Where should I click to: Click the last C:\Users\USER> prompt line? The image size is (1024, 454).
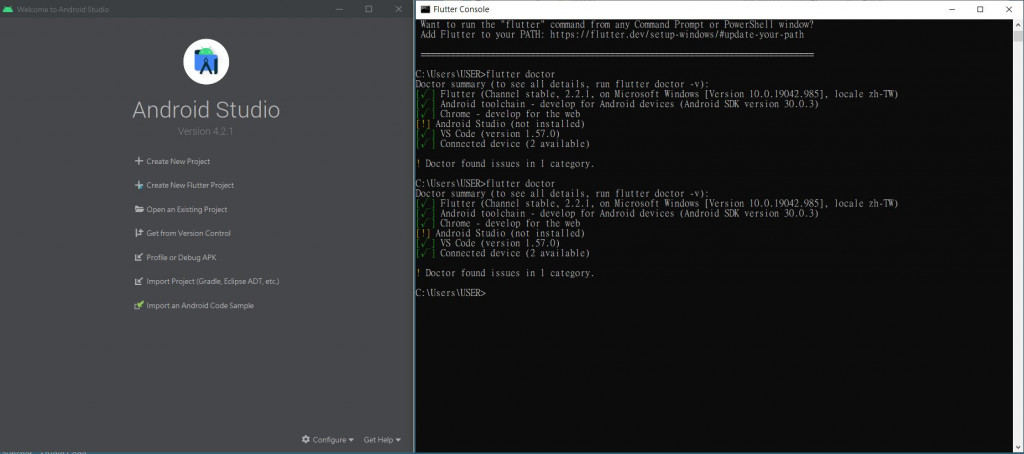click(451, 293)
